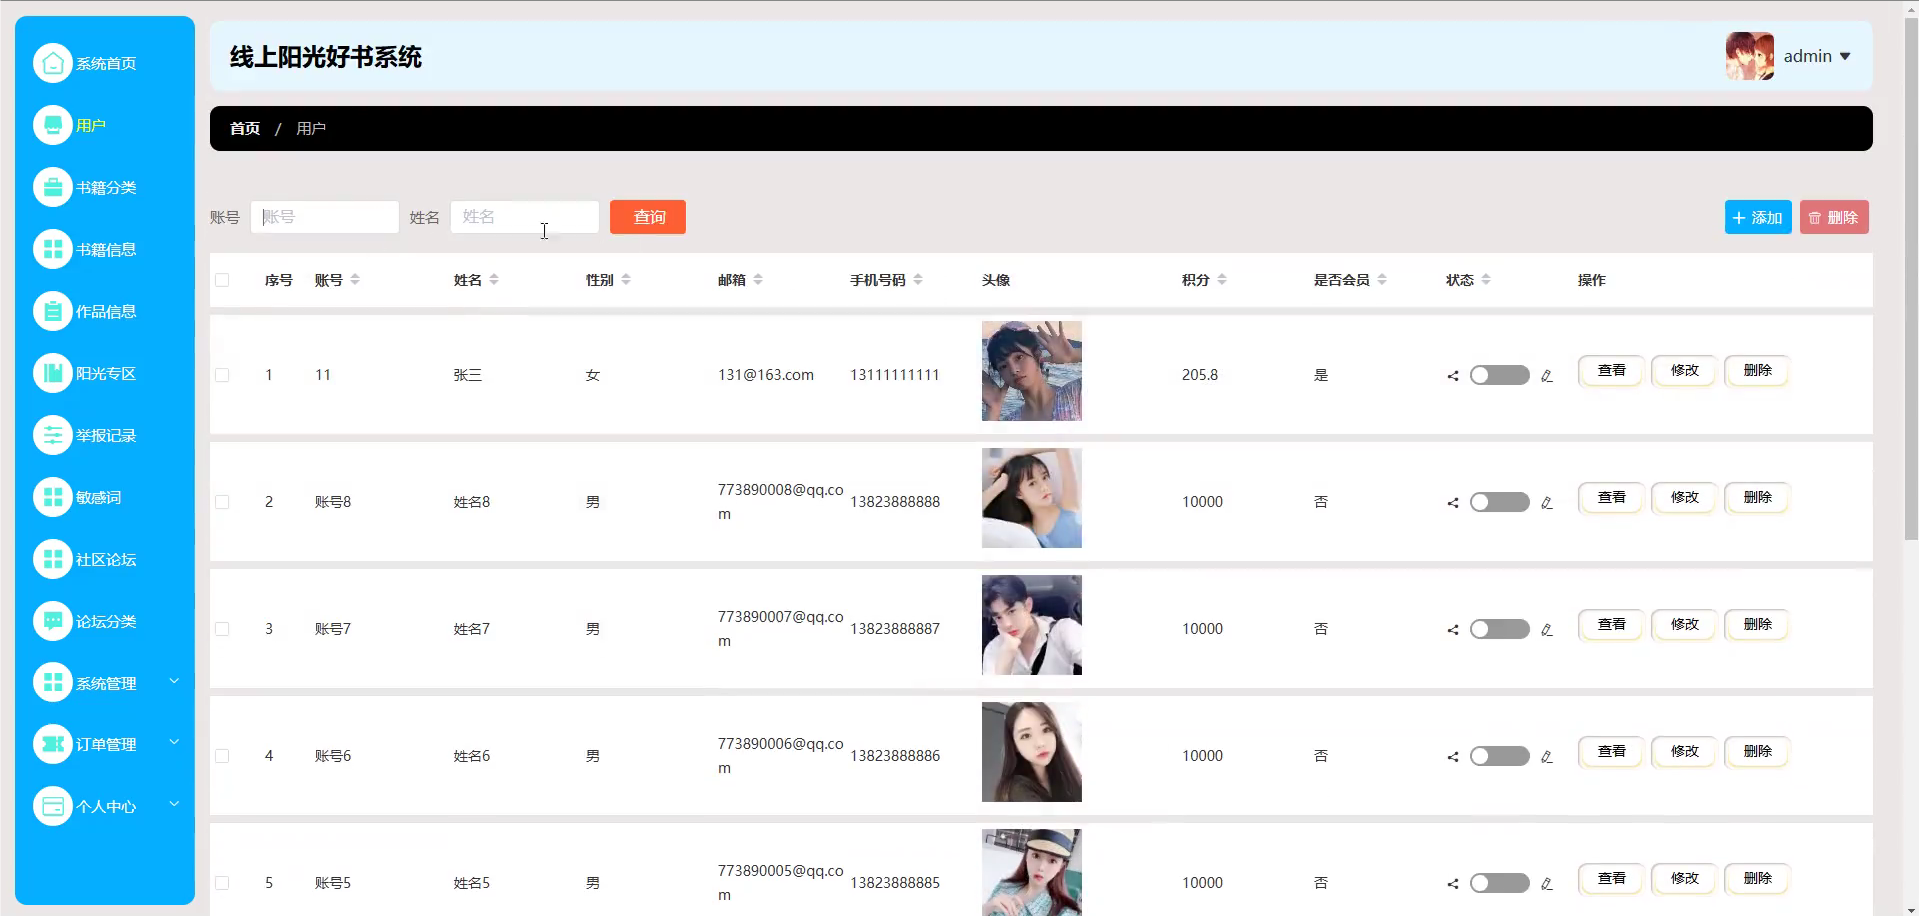Toggle status switch for 账号6
The width and height of the screenshot is (1919, 916).
coord(1499,756)
